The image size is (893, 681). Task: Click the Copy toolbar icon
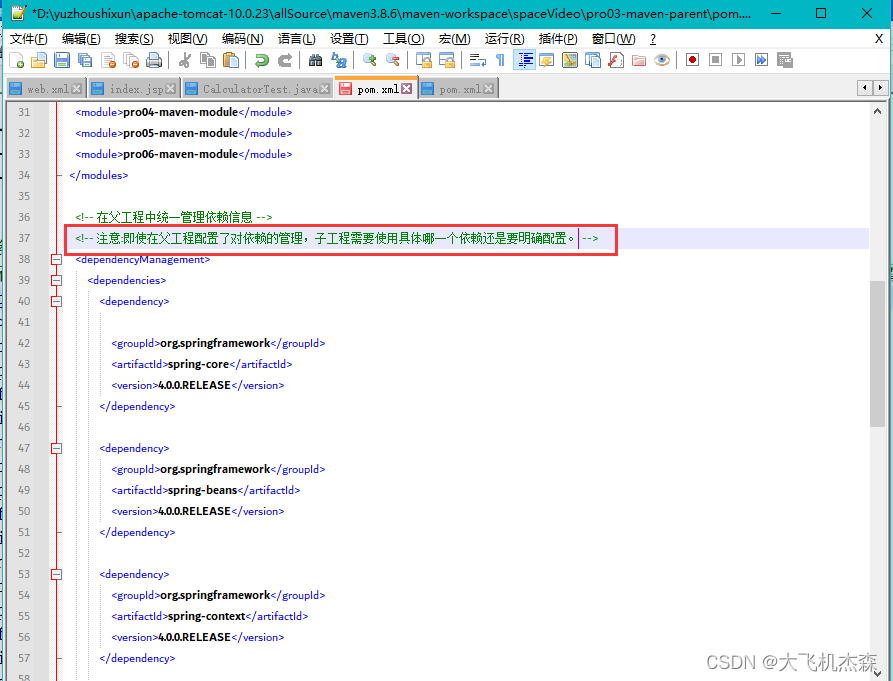[x=208, y=60]
